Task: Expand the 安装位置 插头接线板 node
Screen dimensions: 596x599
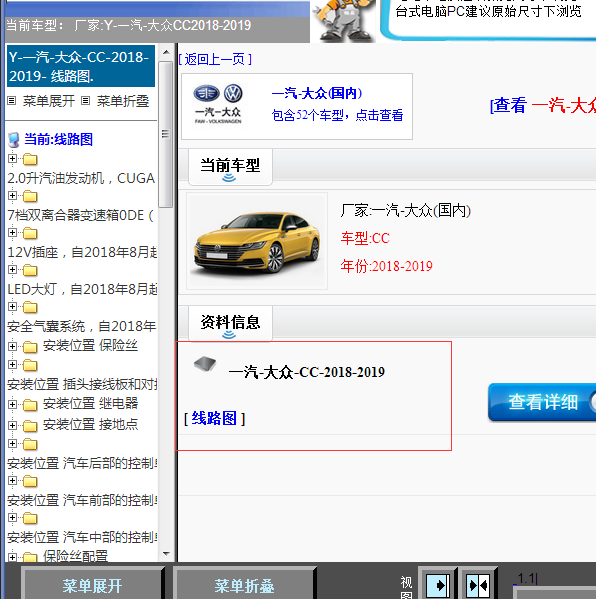Action: (12, 364)
